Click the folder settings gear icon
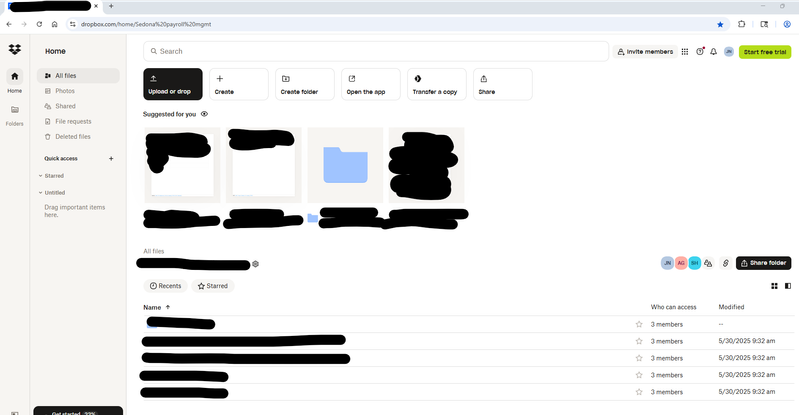Screen dimensions: 799x415 pyautogui.click(x=255, y=264)
